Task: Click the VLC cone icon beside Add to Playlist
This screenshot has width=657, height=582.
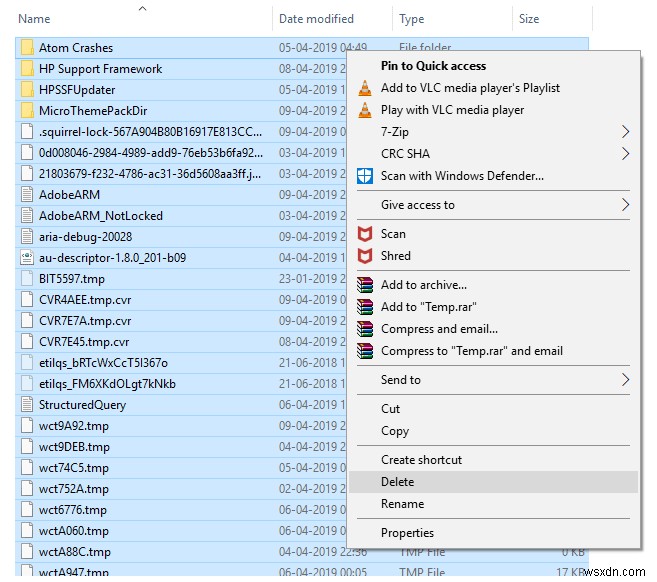Action: click(365, 88)
